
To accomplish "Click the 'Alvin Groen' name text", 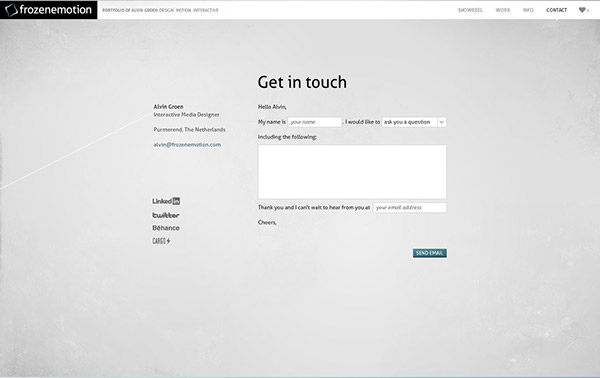I will coord(168,106).
